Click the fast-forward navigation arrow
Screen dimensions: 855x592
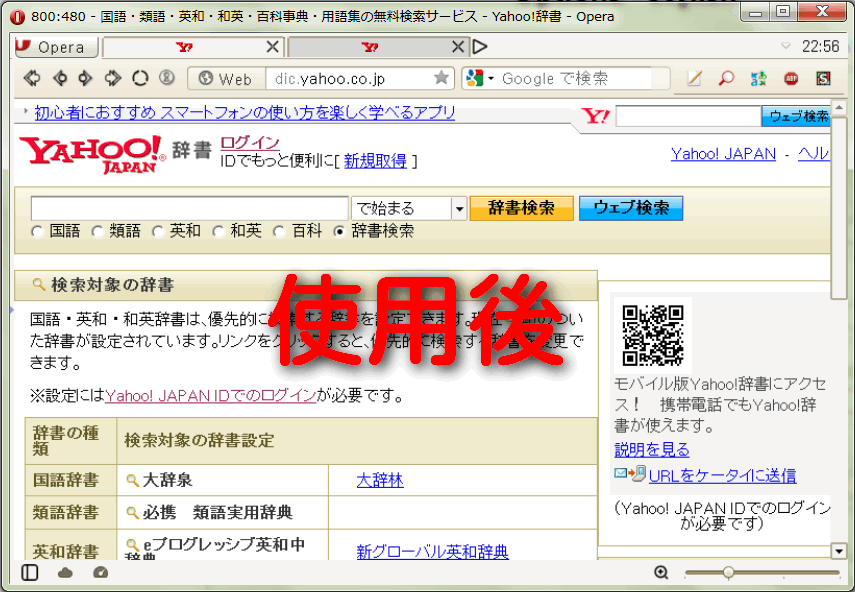click(x=113, y=78)
